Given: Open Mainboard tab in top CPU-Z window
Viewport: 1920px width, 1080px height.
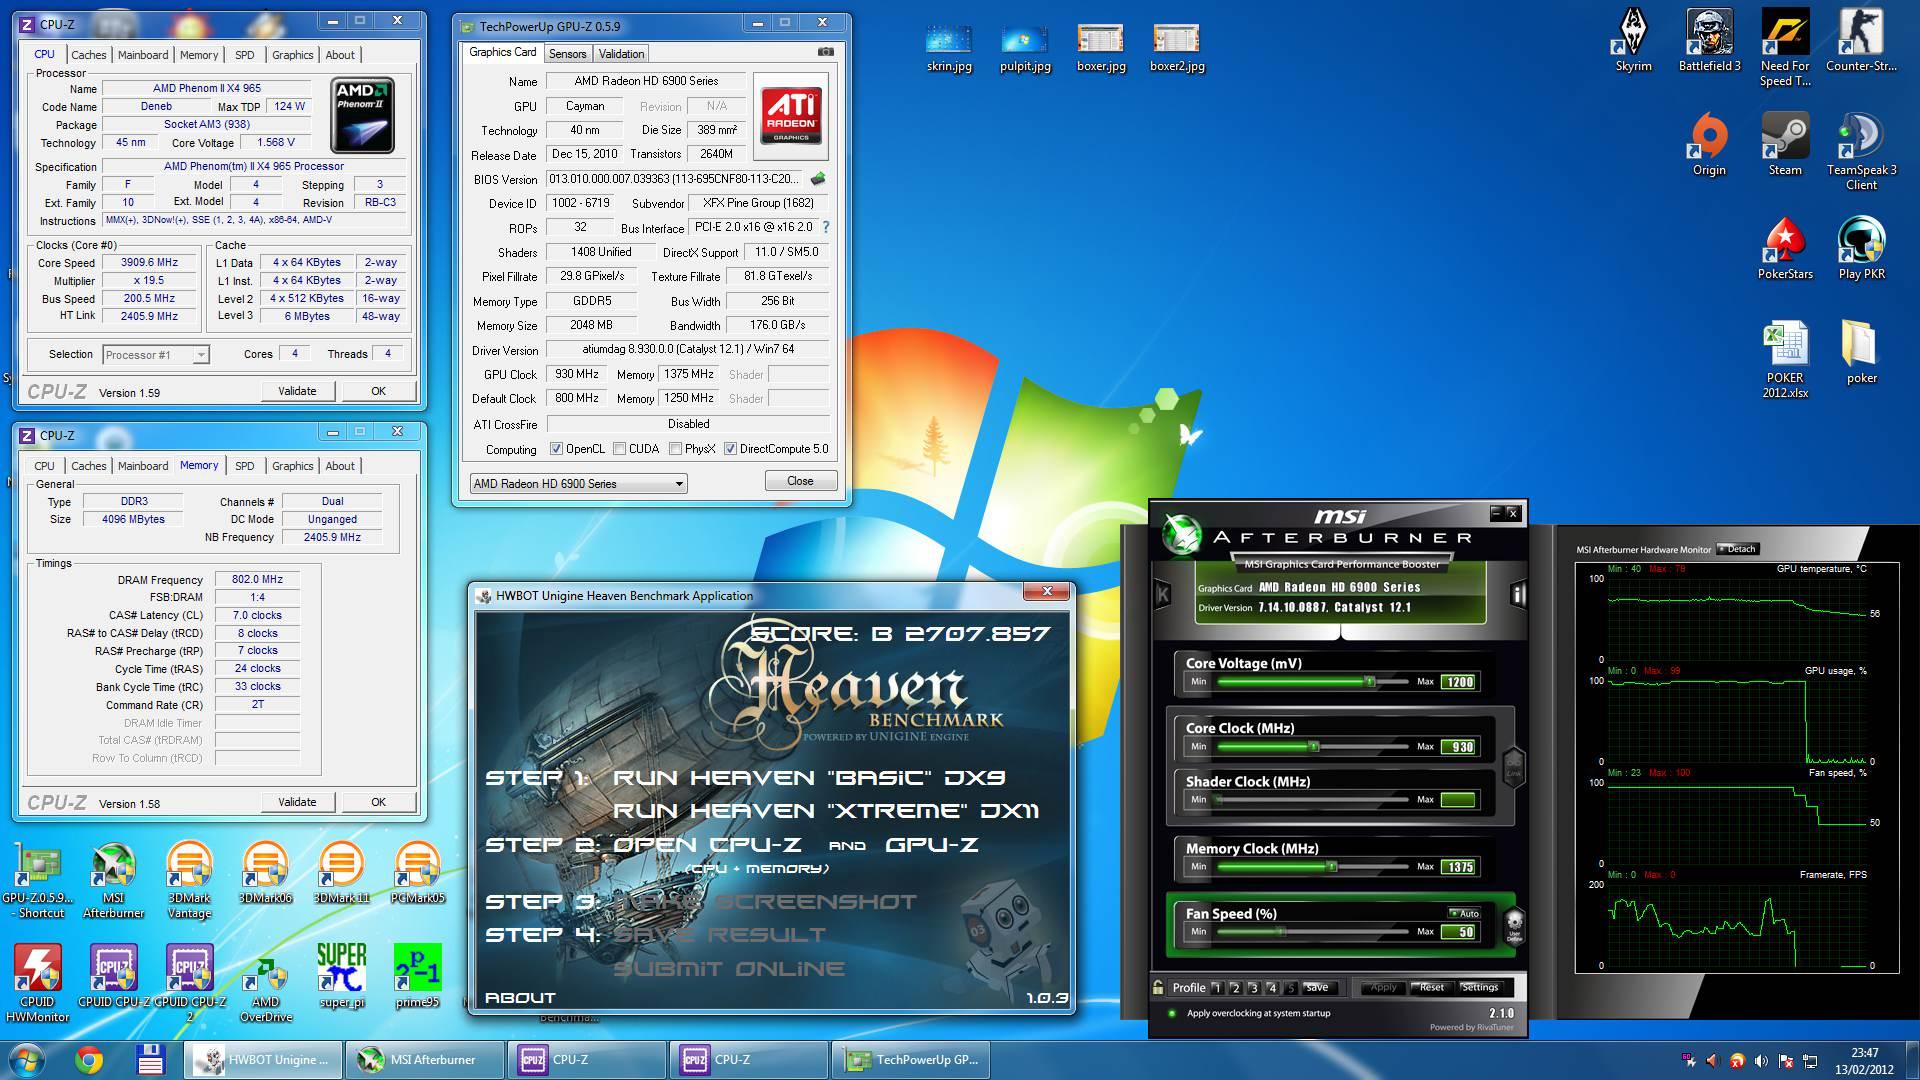Looking at the screenshot, I should (x=143, y=55).
